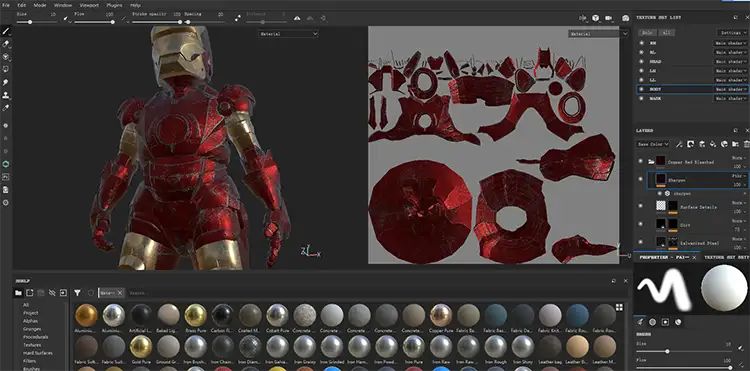The image size is (750, 371).
Task: Click the 3D cube perspective icon
Action: coord(596,18)
